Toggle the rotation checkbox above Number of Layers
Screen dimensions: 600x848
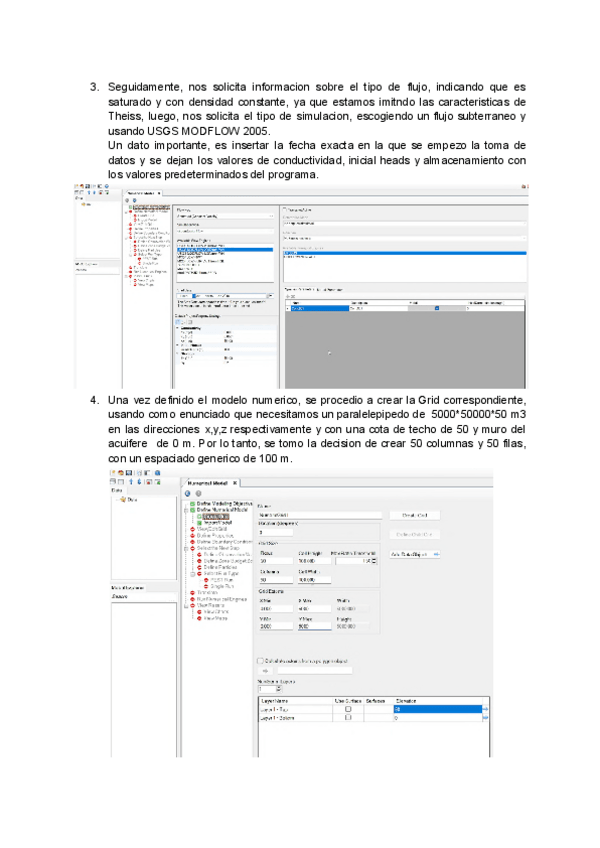tap(262, 661)
